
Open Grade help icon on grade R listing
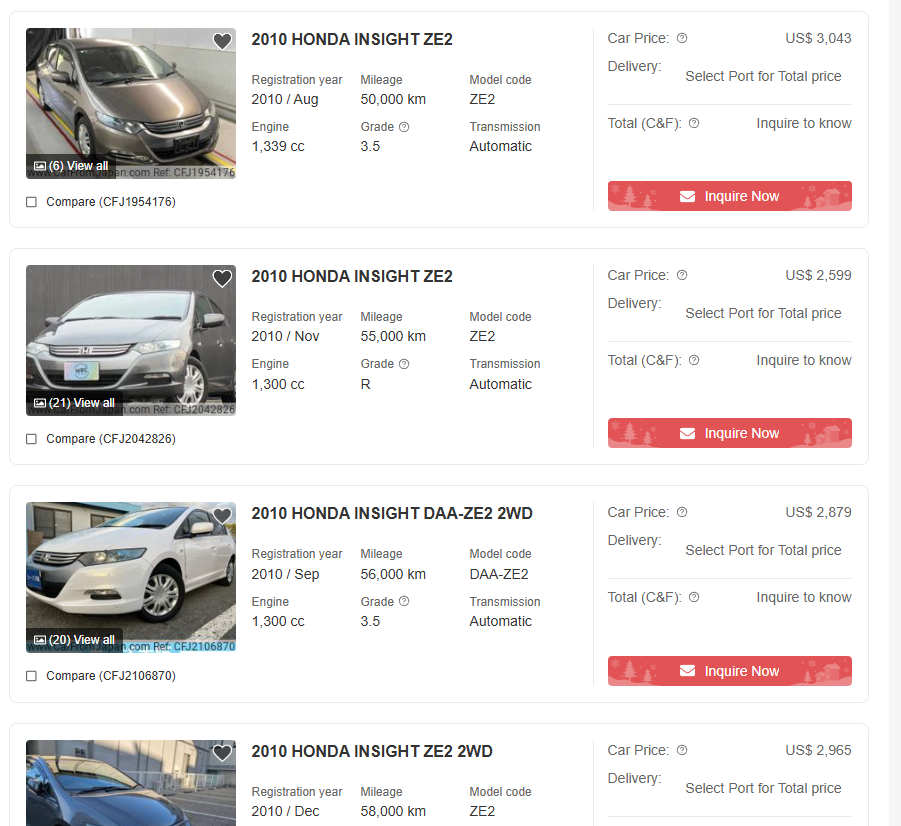point(404,364)
